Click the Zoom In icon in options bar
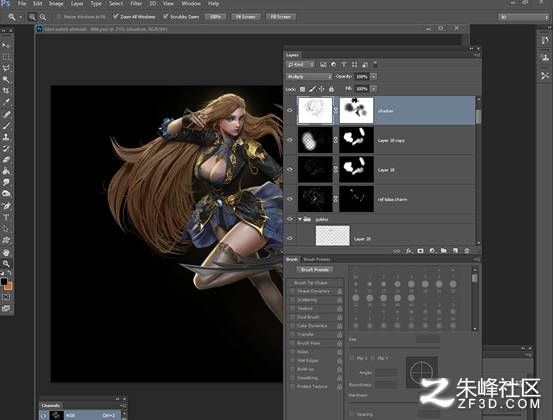This screenshot has width=553, height=420. click(x=32, y=17)
